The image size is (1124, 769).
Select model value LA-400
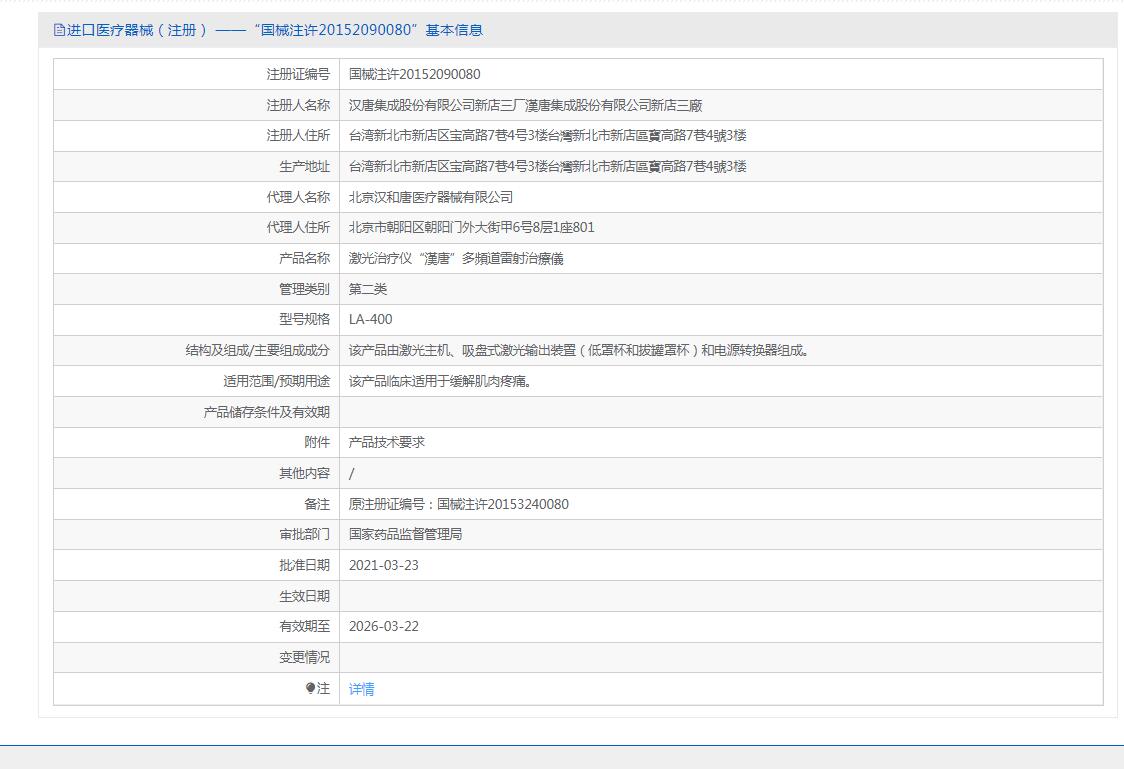(x=371, y=320)
